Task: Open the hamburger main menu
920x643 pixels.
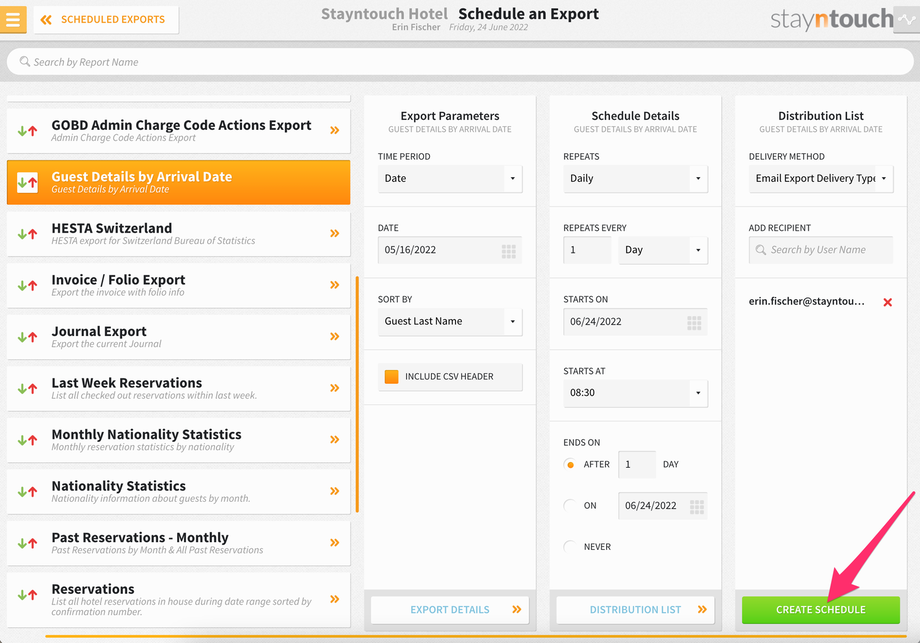Action: pos(12,19)
